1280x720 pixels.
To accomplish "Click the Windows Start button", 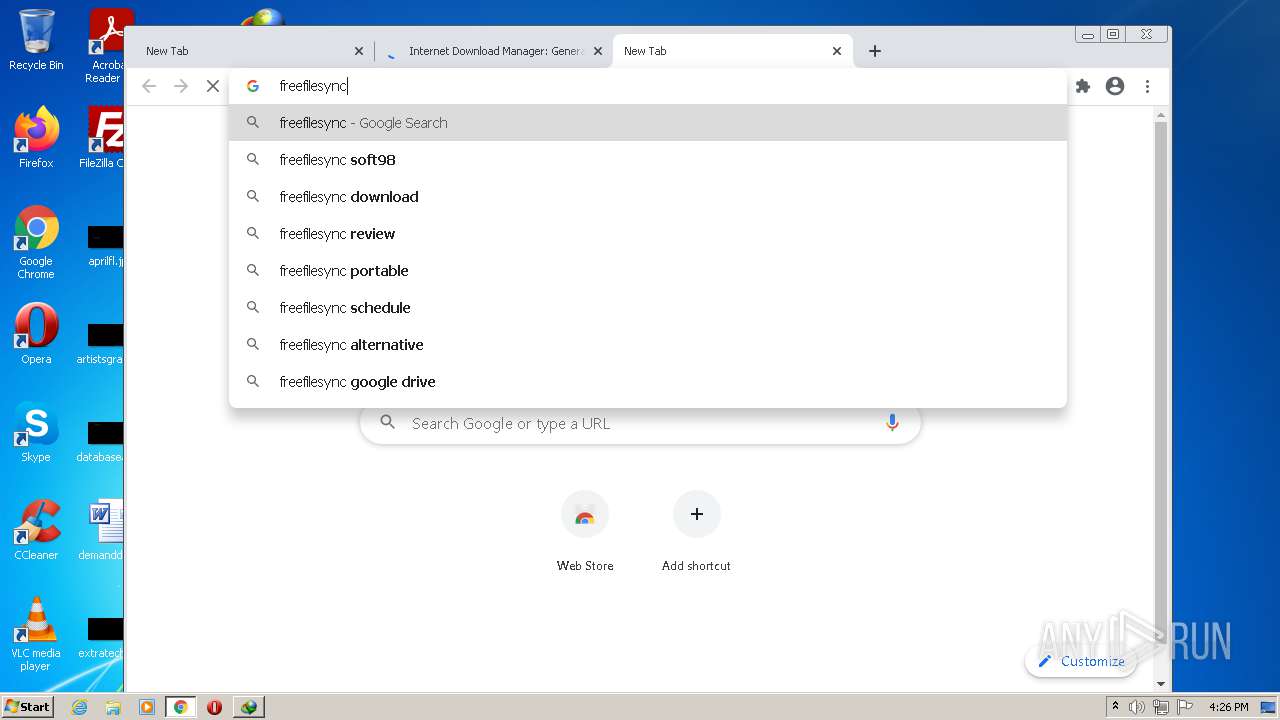I will point(28,706).
